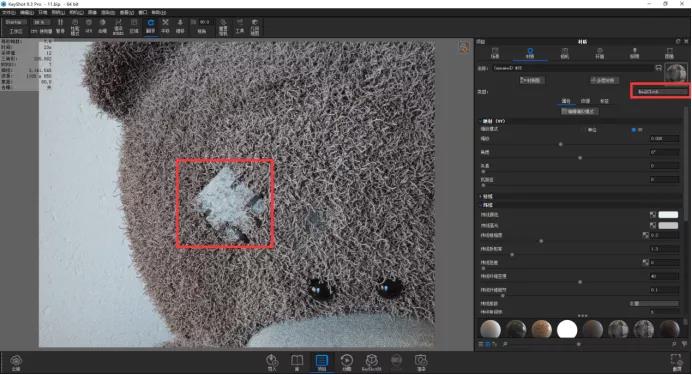Image resolution: width=692 pixels, height=375 pixels.
Task: Select the blue radio button in scale mode row
Action: click(x=634, y=130)
